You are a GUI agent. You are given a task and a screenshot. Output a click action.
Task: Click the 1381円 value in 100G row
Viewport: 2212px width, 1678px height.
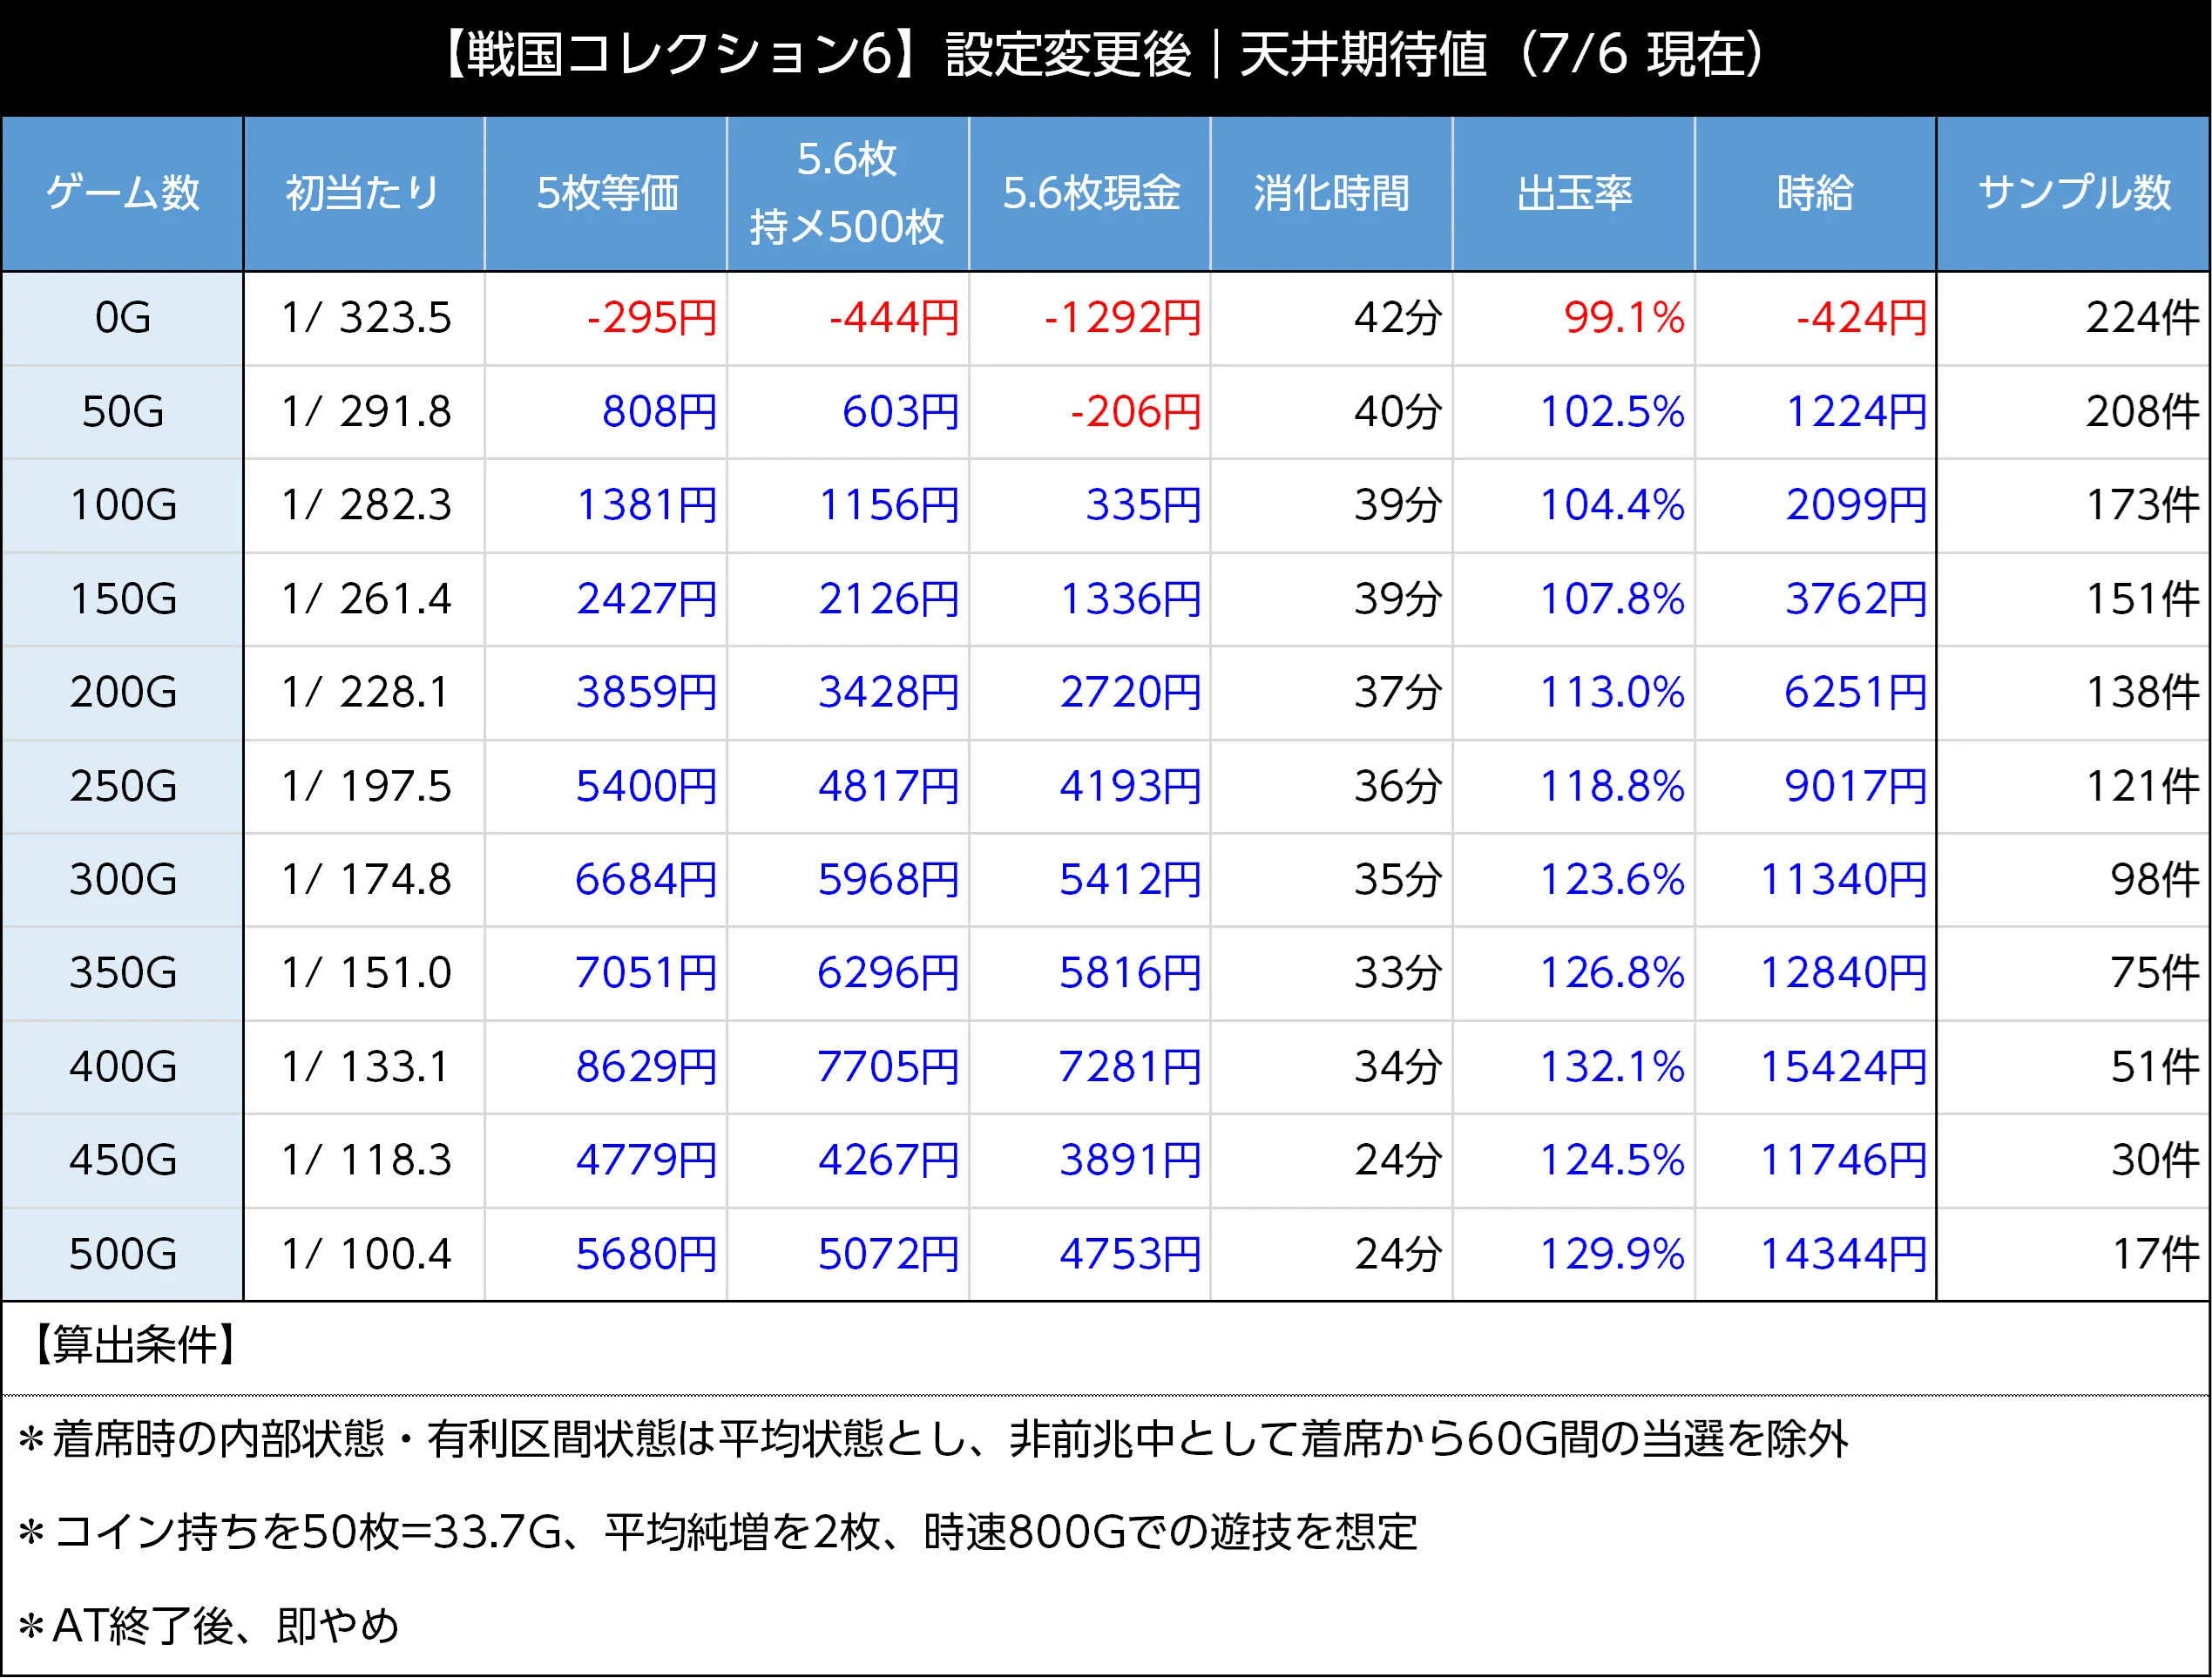point(647,505)
